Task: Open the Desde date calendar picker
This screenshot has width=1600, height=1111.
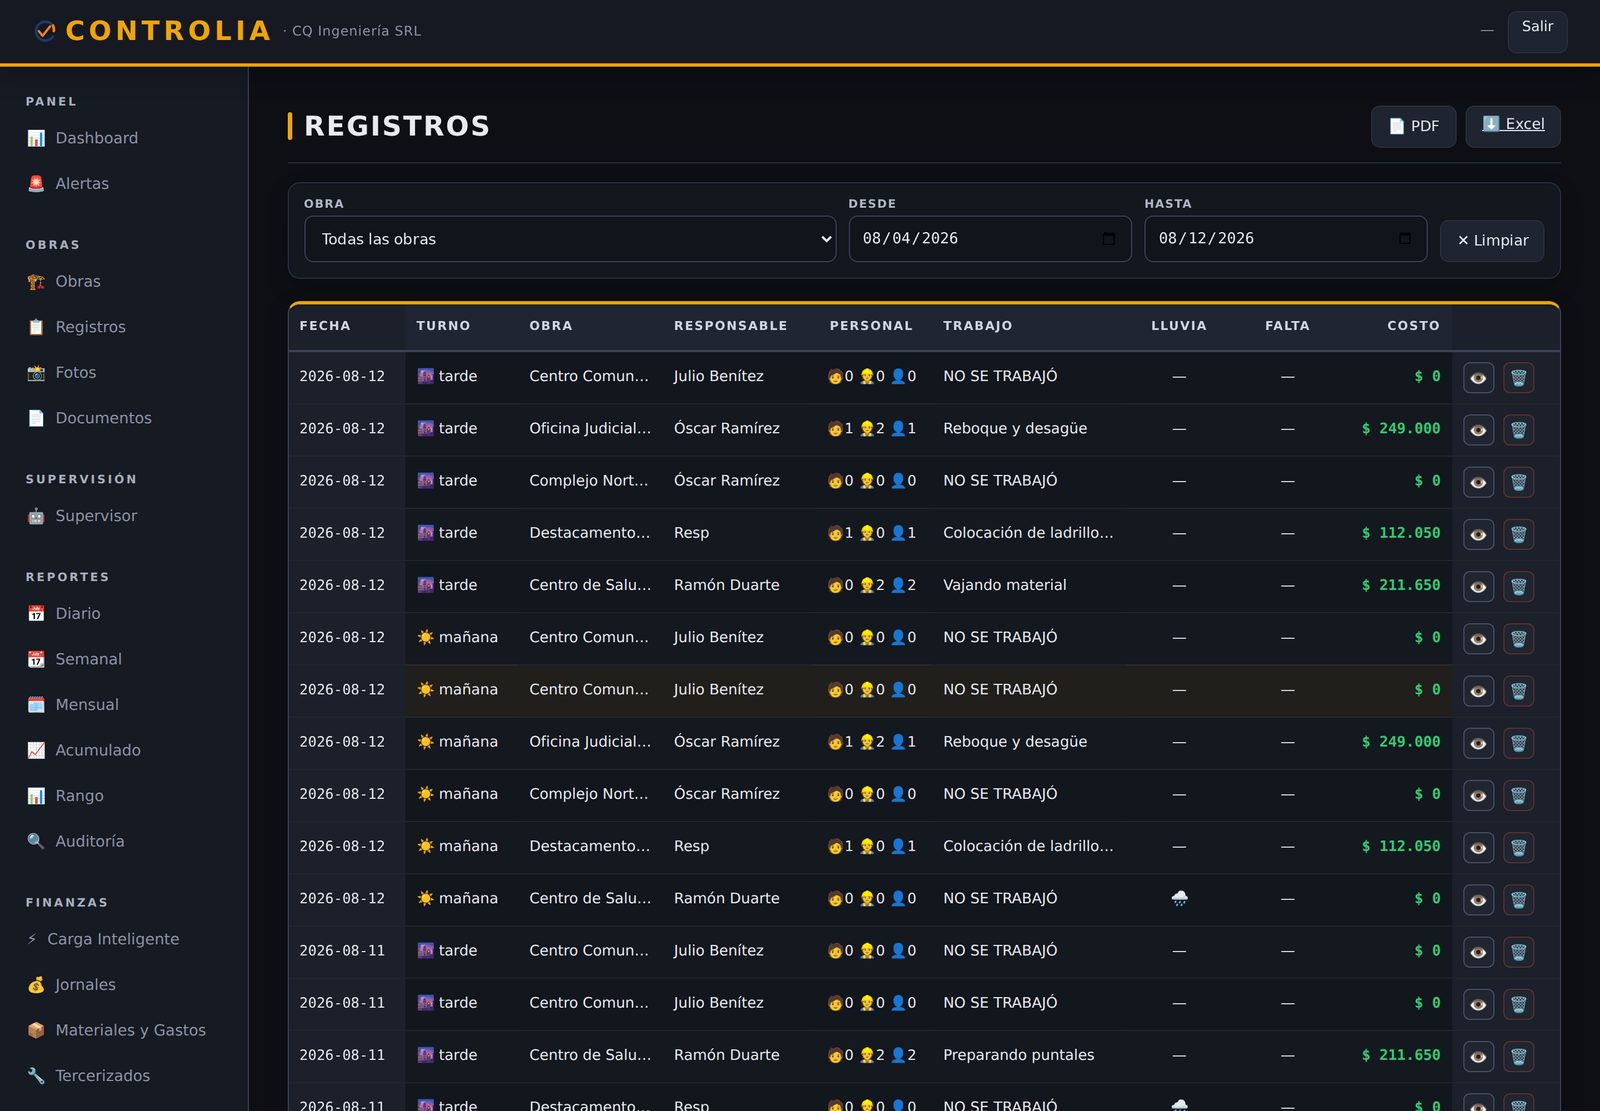Action: pyautogui.click(x=1108, y=239)
